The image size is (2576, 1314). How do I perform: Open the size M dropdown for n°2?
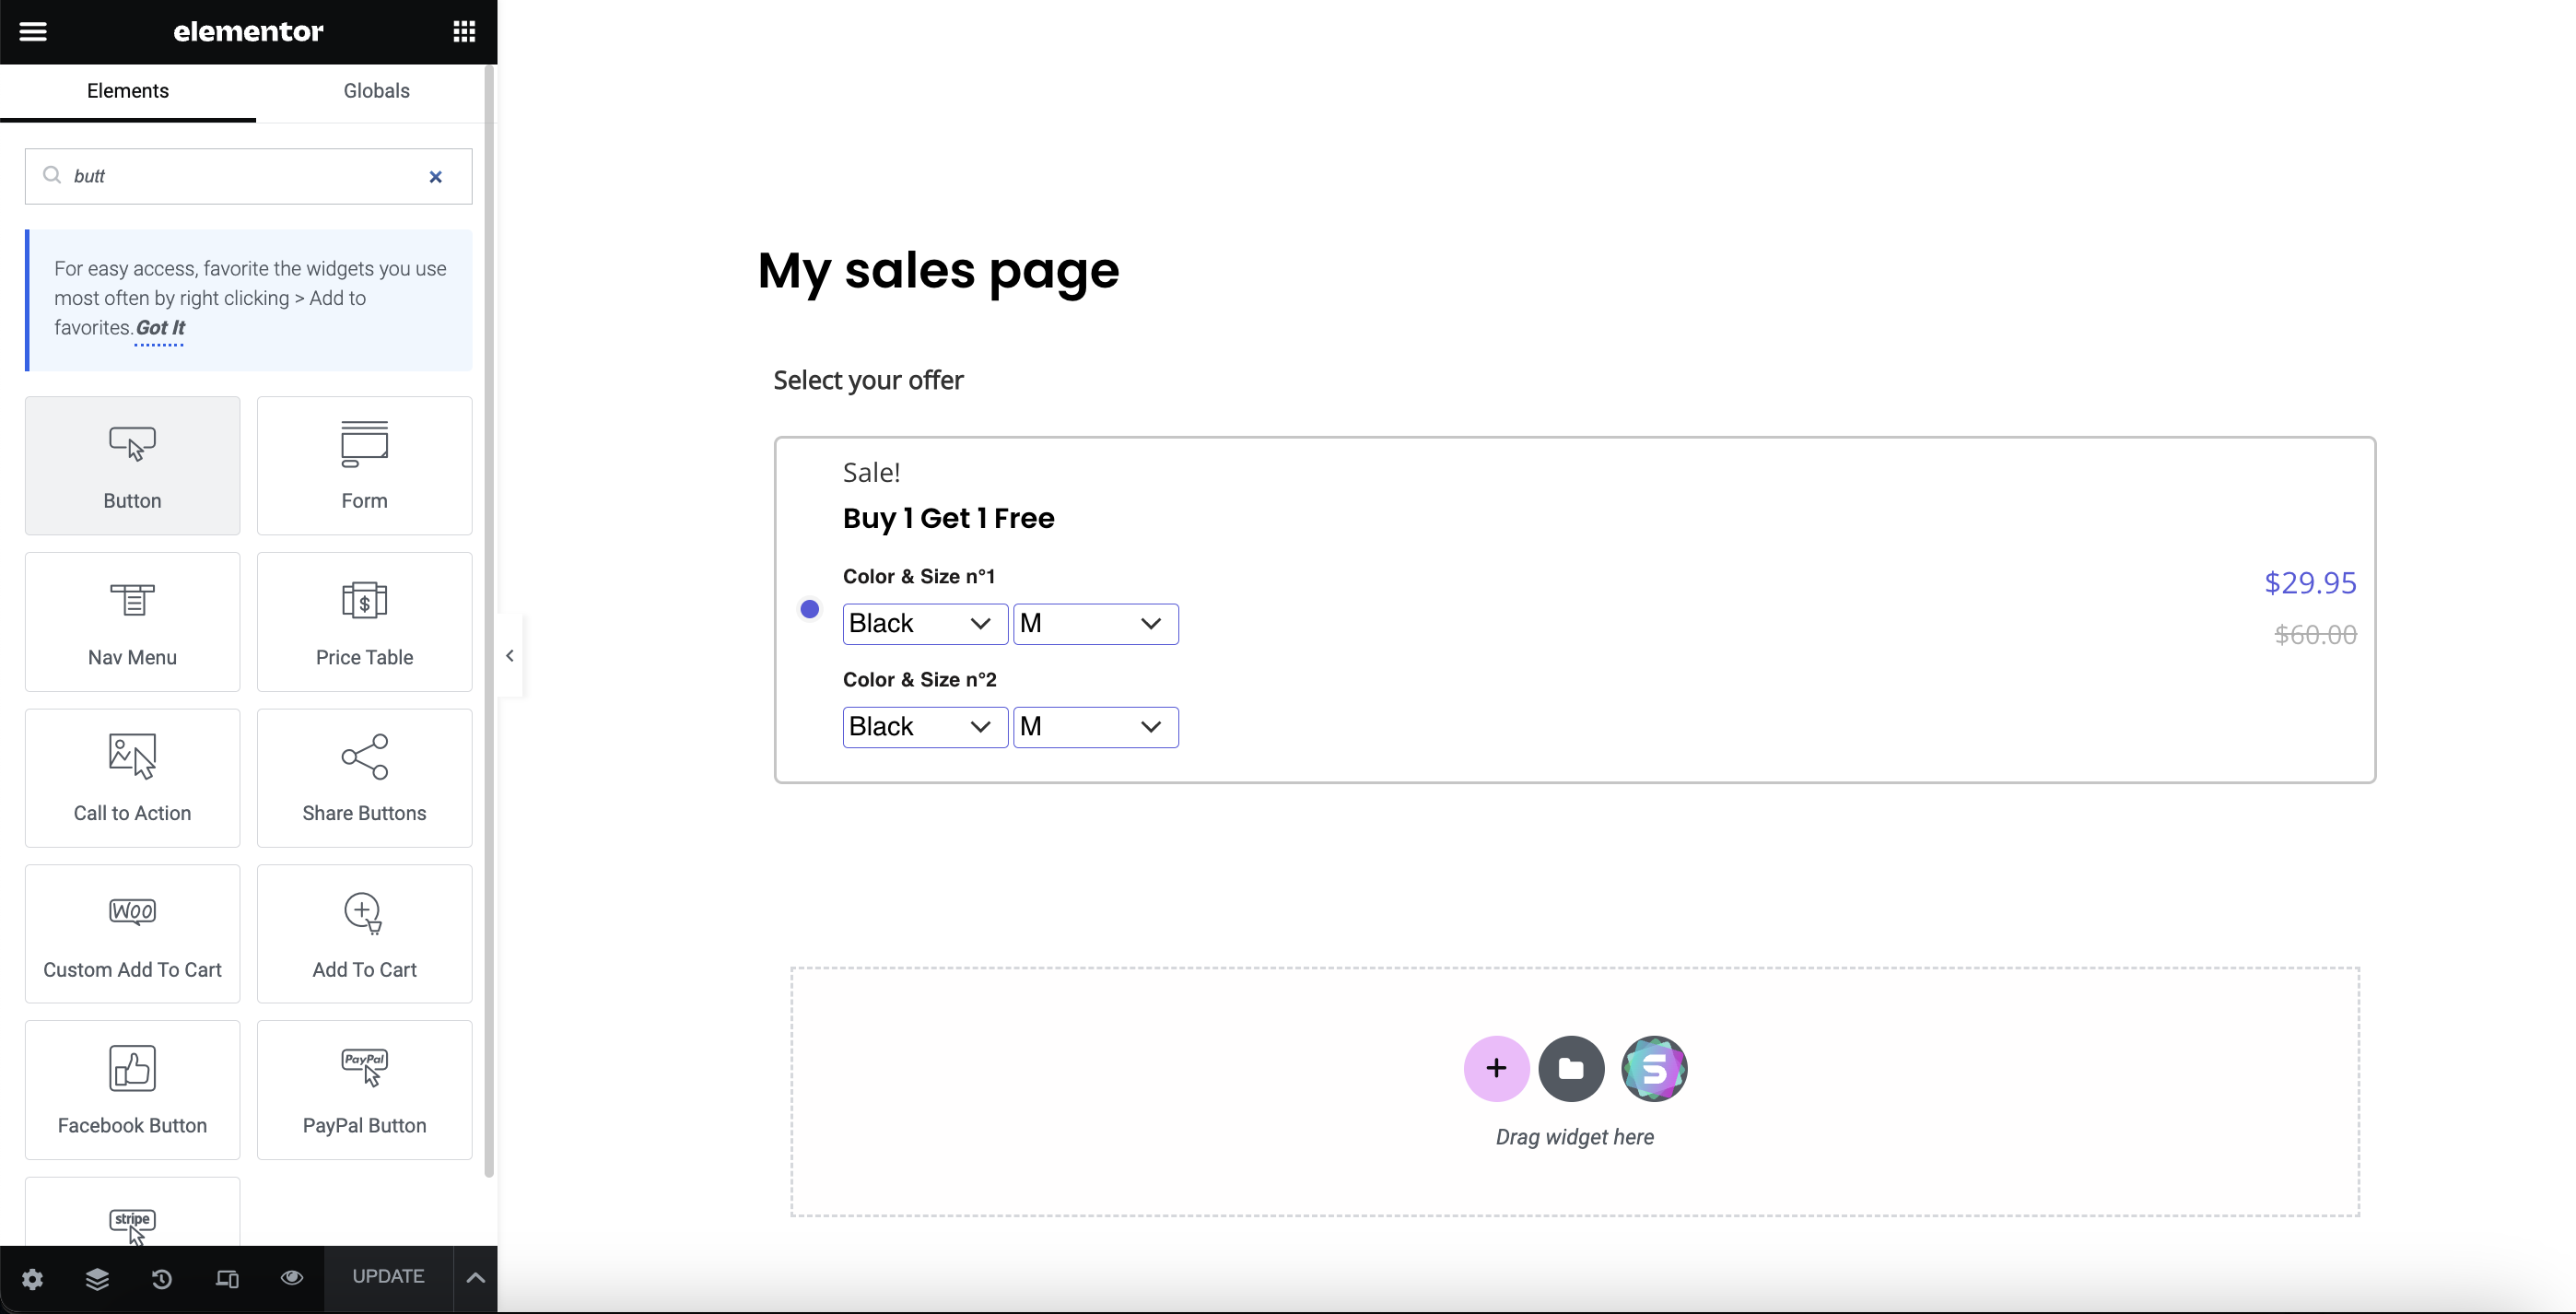[x=1095, y=727]
